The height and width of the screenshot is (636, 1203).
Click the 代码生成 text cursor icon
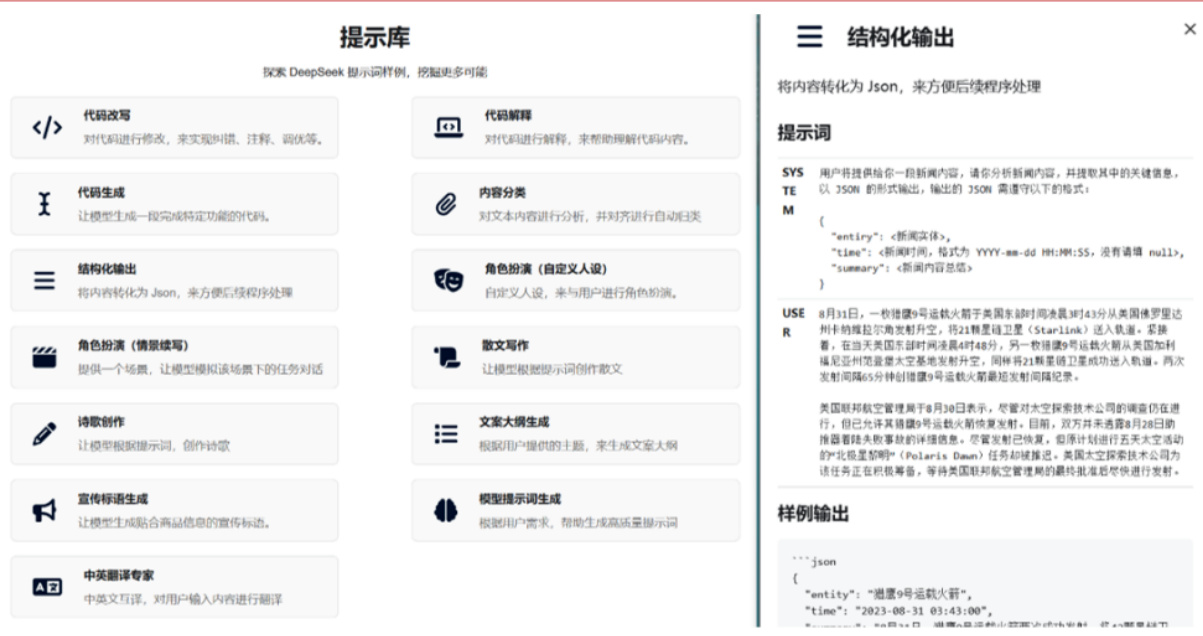click(x=44, y=204)
